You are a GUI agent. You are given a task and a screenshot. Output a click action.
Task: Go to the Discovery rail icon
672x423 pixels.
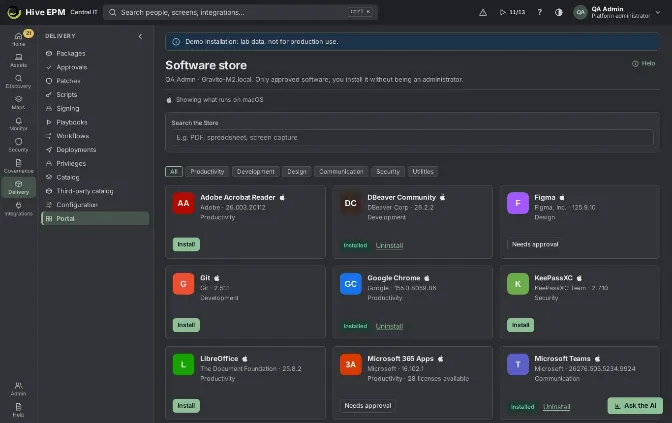pos(18,81)
